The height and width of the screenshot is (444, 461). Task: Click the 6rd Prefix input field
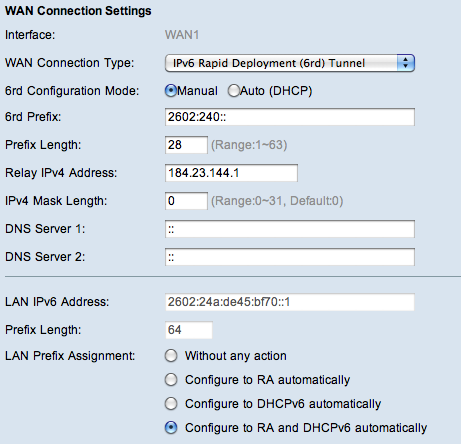[x=290, y=117]
